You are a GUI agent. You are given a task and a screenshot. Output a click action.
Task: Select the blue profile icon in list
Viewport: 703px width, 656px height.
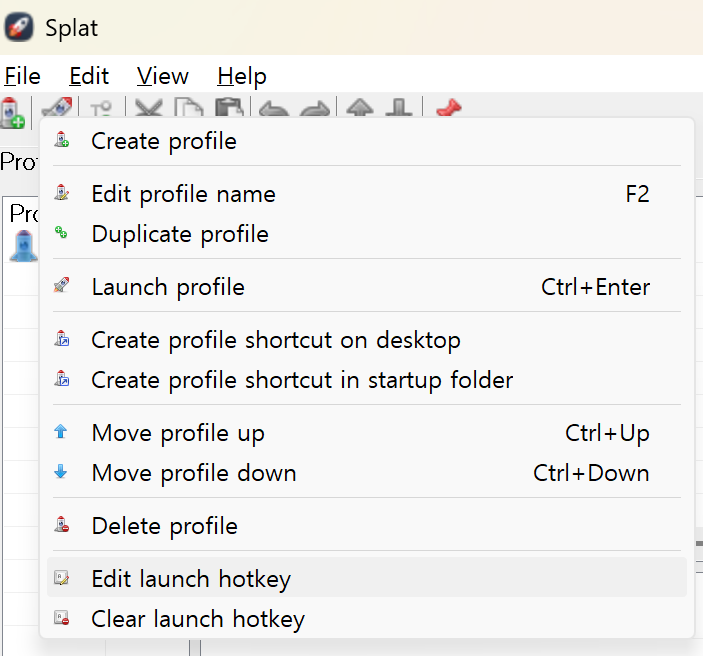[24, 246]
